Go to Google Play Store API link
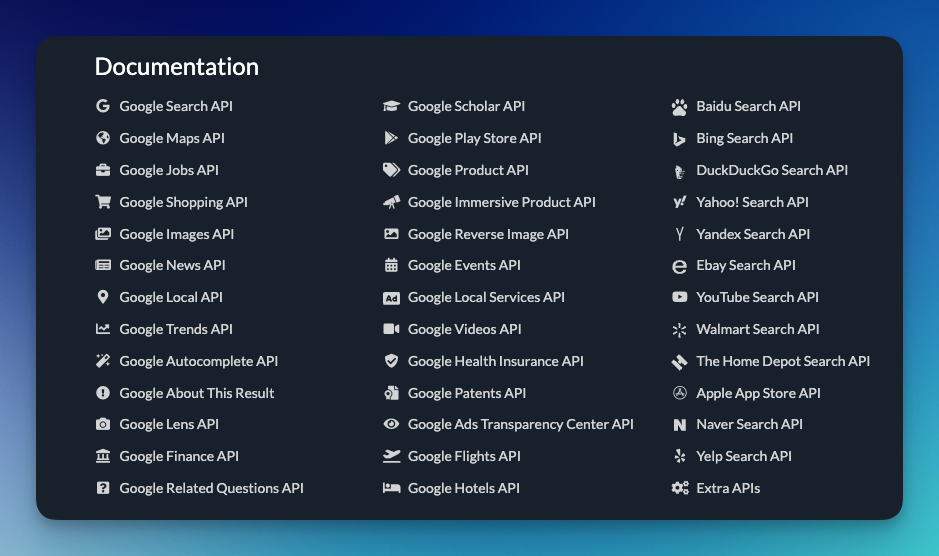Viewport: 939px width, 556px height. coord(474,138)
